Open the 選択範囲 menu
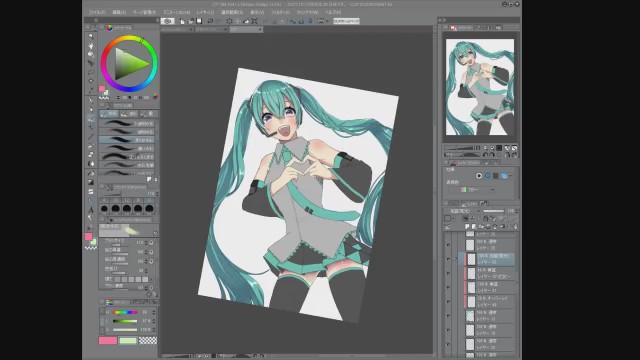Screen dimensions: 640x360 pyautogui.click(x=232, y=12)
